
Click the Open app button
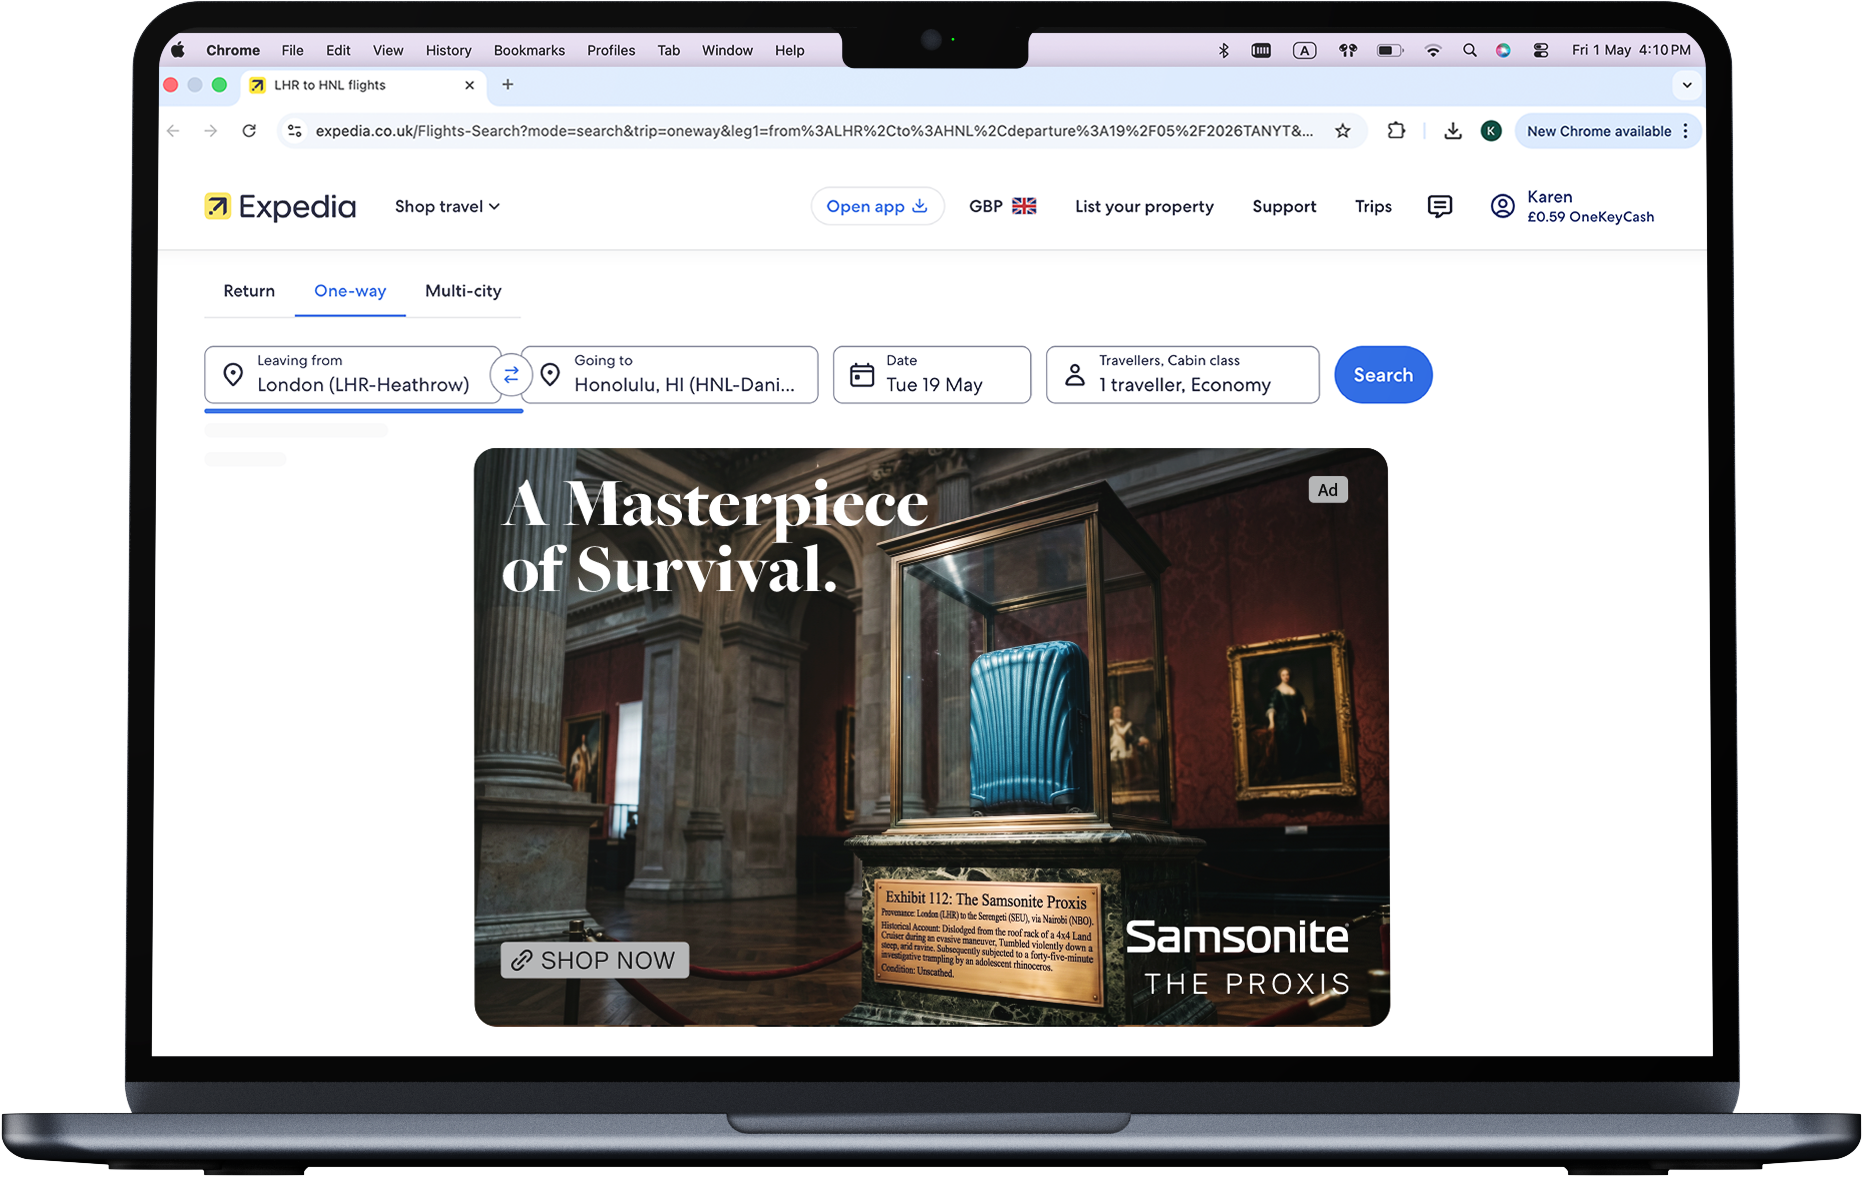pyautogui.click(x=877, y=206)
